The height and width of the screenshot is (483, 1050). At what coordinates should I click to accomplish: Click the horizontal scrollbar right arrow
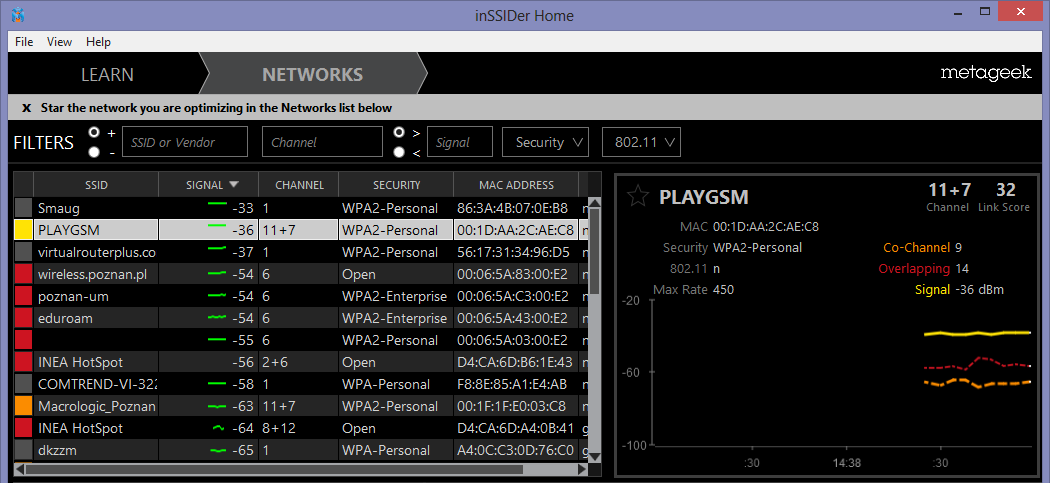(x=582, y=469)
